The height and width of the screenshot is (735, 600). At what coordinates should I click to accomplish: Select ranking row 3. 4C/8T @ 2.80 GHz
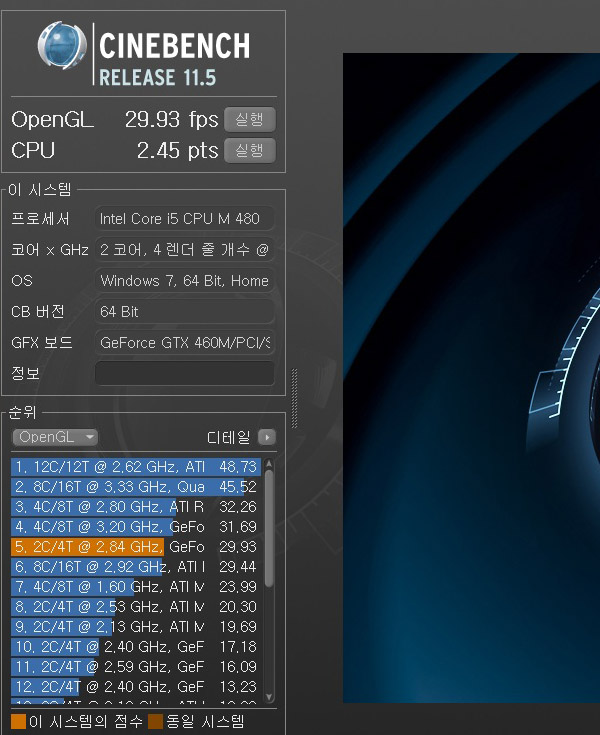click(136, 507)
